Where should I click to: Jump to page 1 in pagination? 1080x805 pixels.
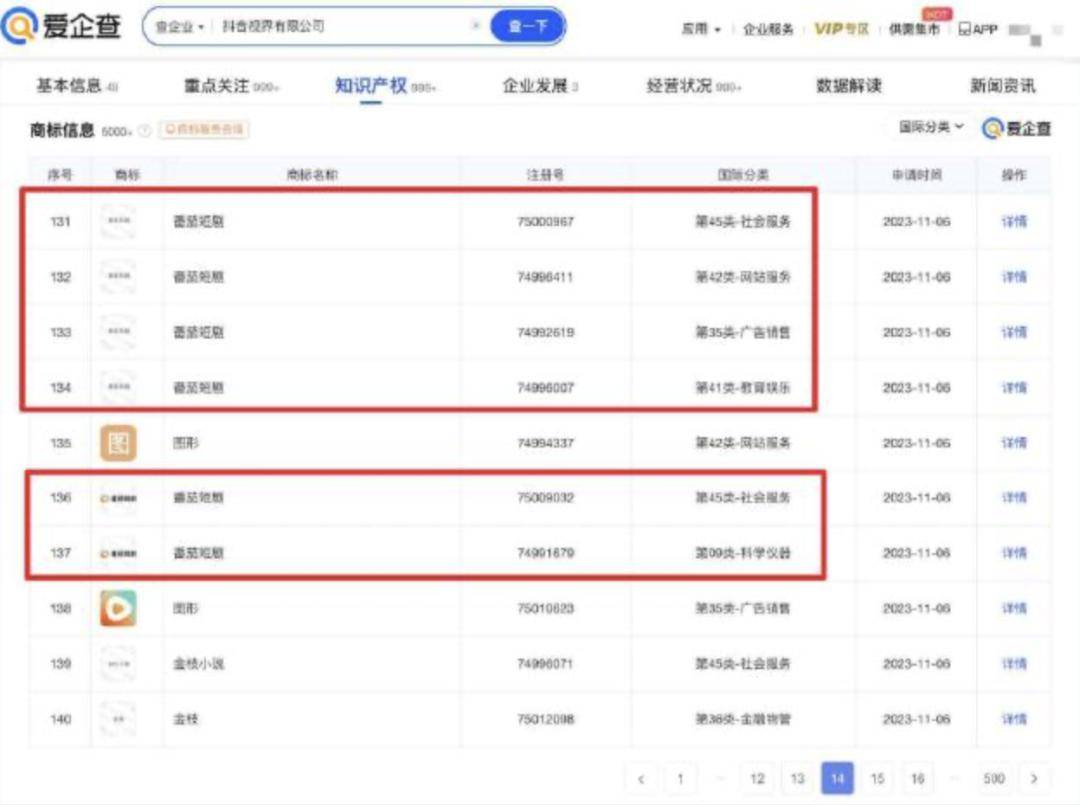[680, 779]
